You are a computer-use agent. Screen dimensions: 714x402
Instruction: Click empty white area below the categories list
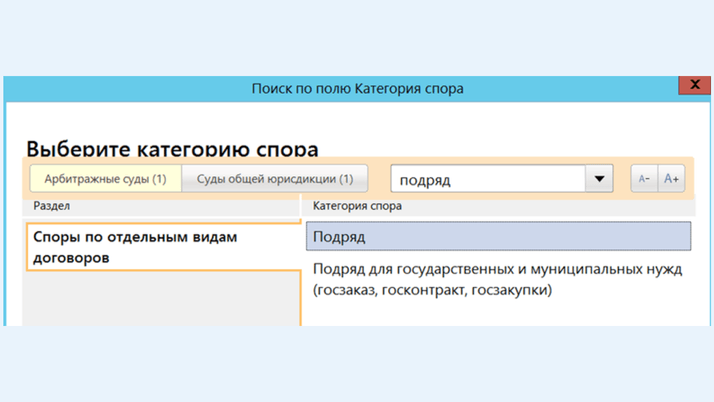click(x=499, y=313)
